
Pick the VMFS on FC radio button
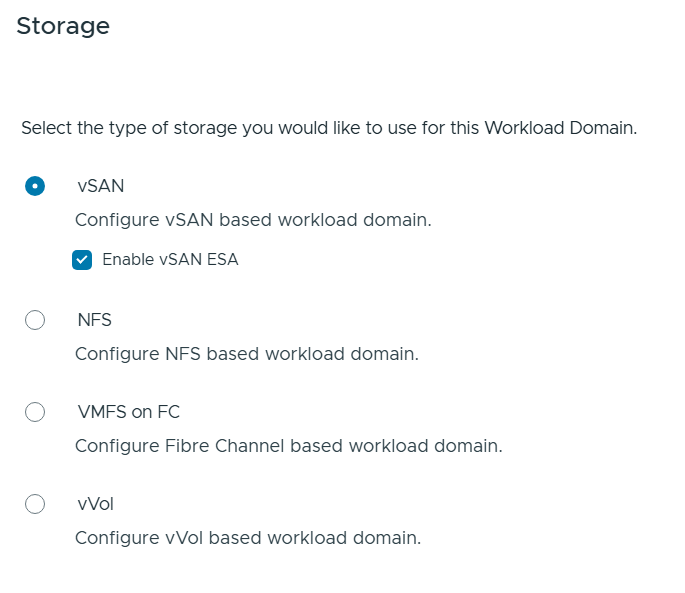(35, 412)
